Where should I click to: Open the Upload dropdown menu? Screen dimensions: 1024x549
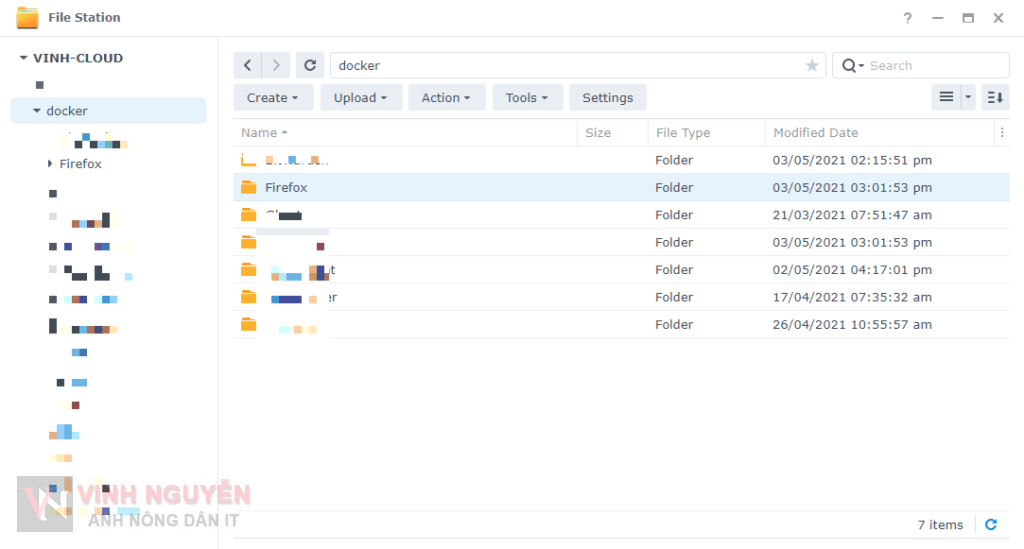[x=361, y=97]
